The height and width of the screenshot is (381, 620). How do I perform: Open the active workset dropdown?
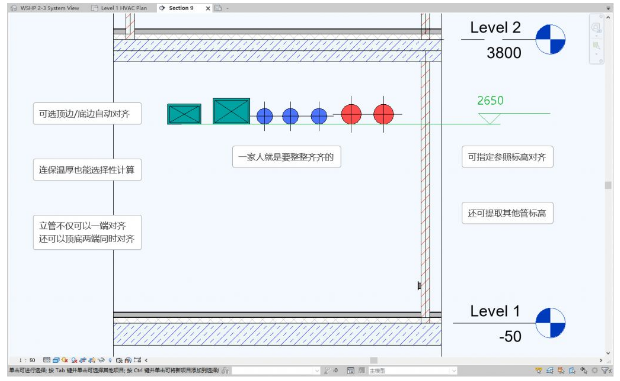pos(276,370)
